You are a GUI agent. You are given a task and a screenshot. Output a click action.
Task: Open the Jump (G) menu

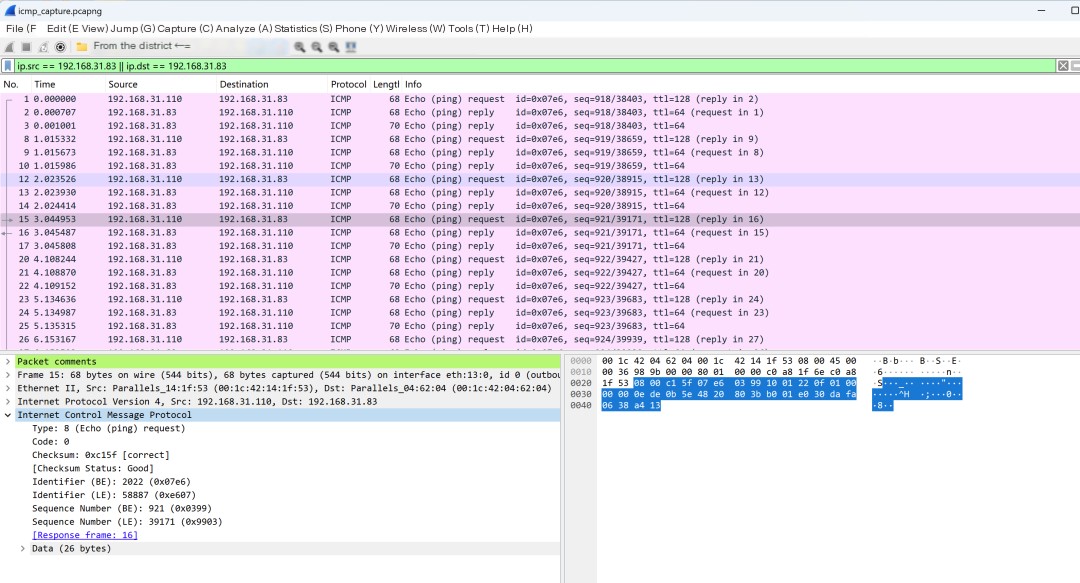(x=132, y=29)
